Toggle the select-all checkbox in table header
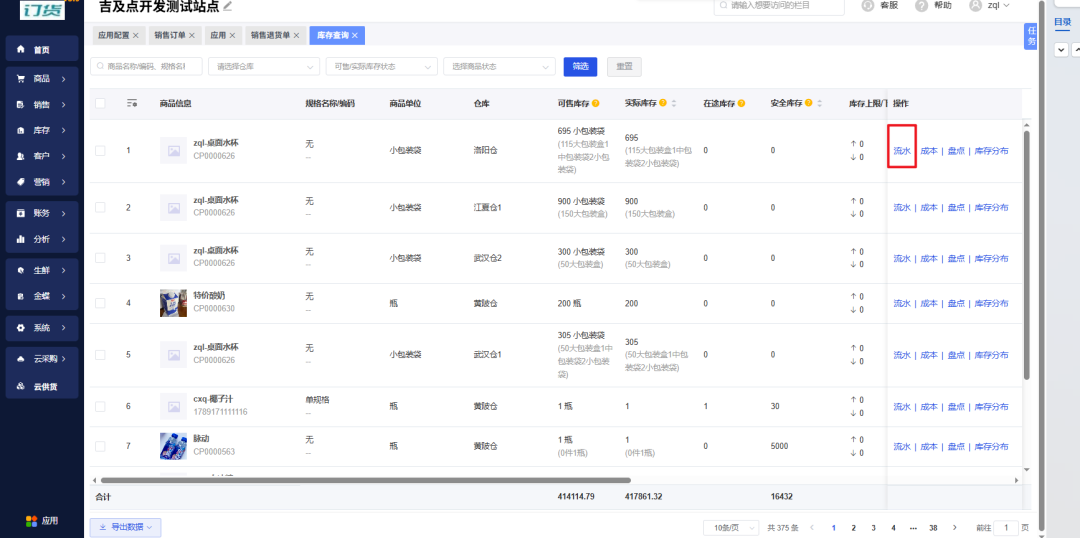 (101, 103)
